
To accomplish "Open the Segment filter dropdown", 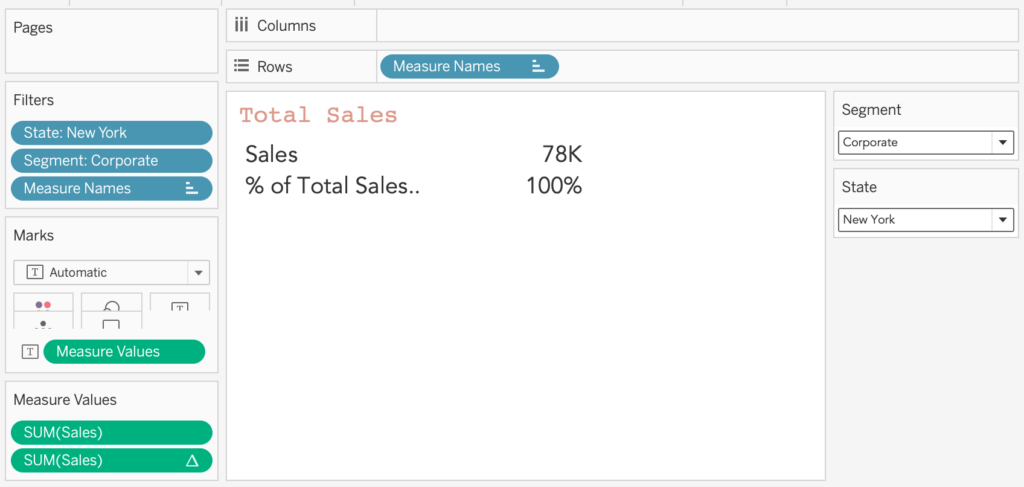I will click(1002, 143).
